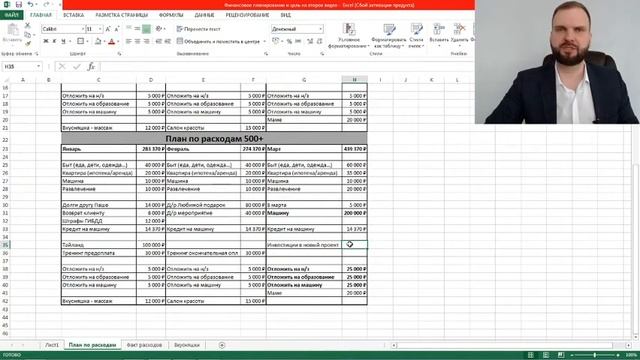
Task: Increase font size (larger A)
Action: click(x=108, y=29)
